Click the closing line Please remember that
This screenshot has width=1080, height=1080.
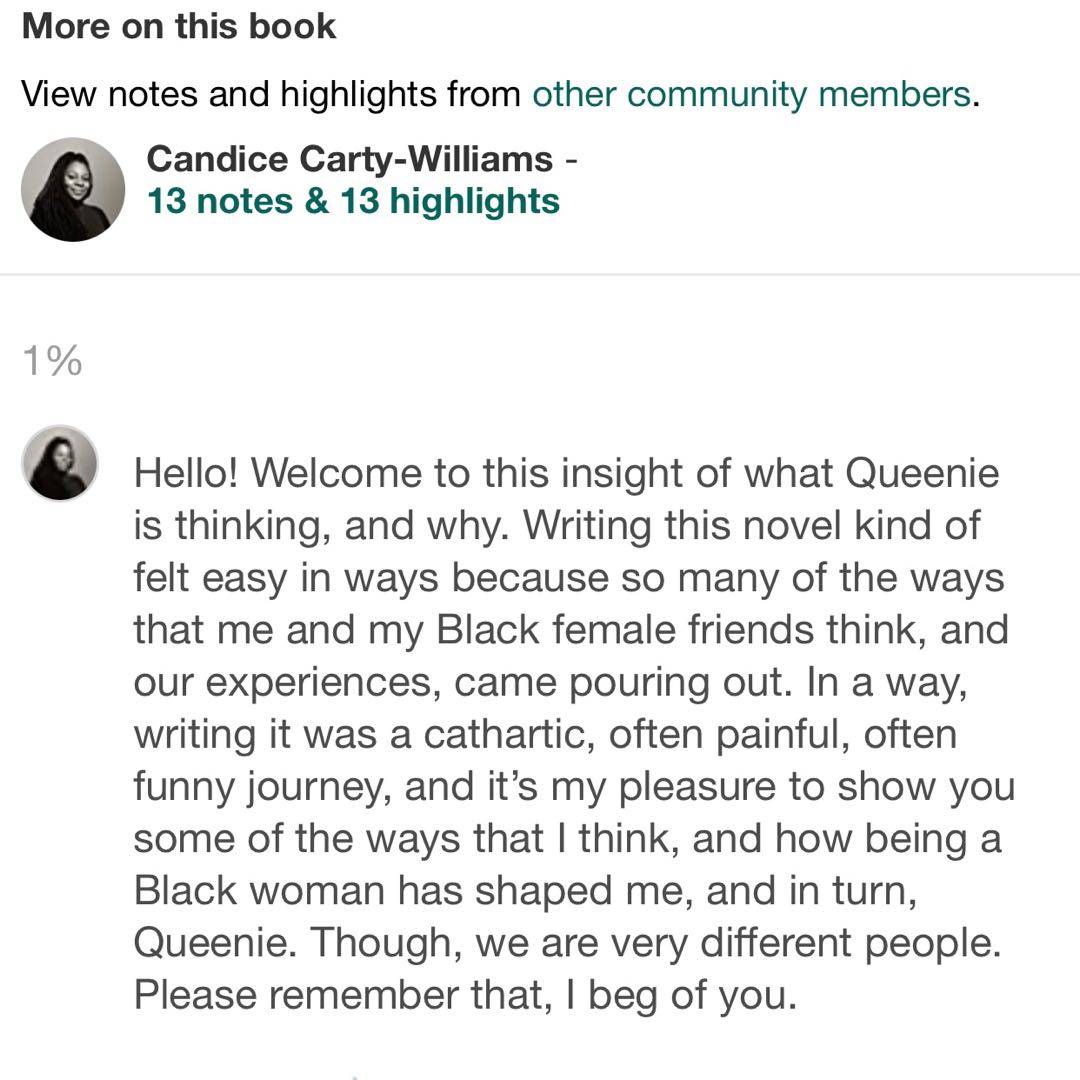coord(465,997)
